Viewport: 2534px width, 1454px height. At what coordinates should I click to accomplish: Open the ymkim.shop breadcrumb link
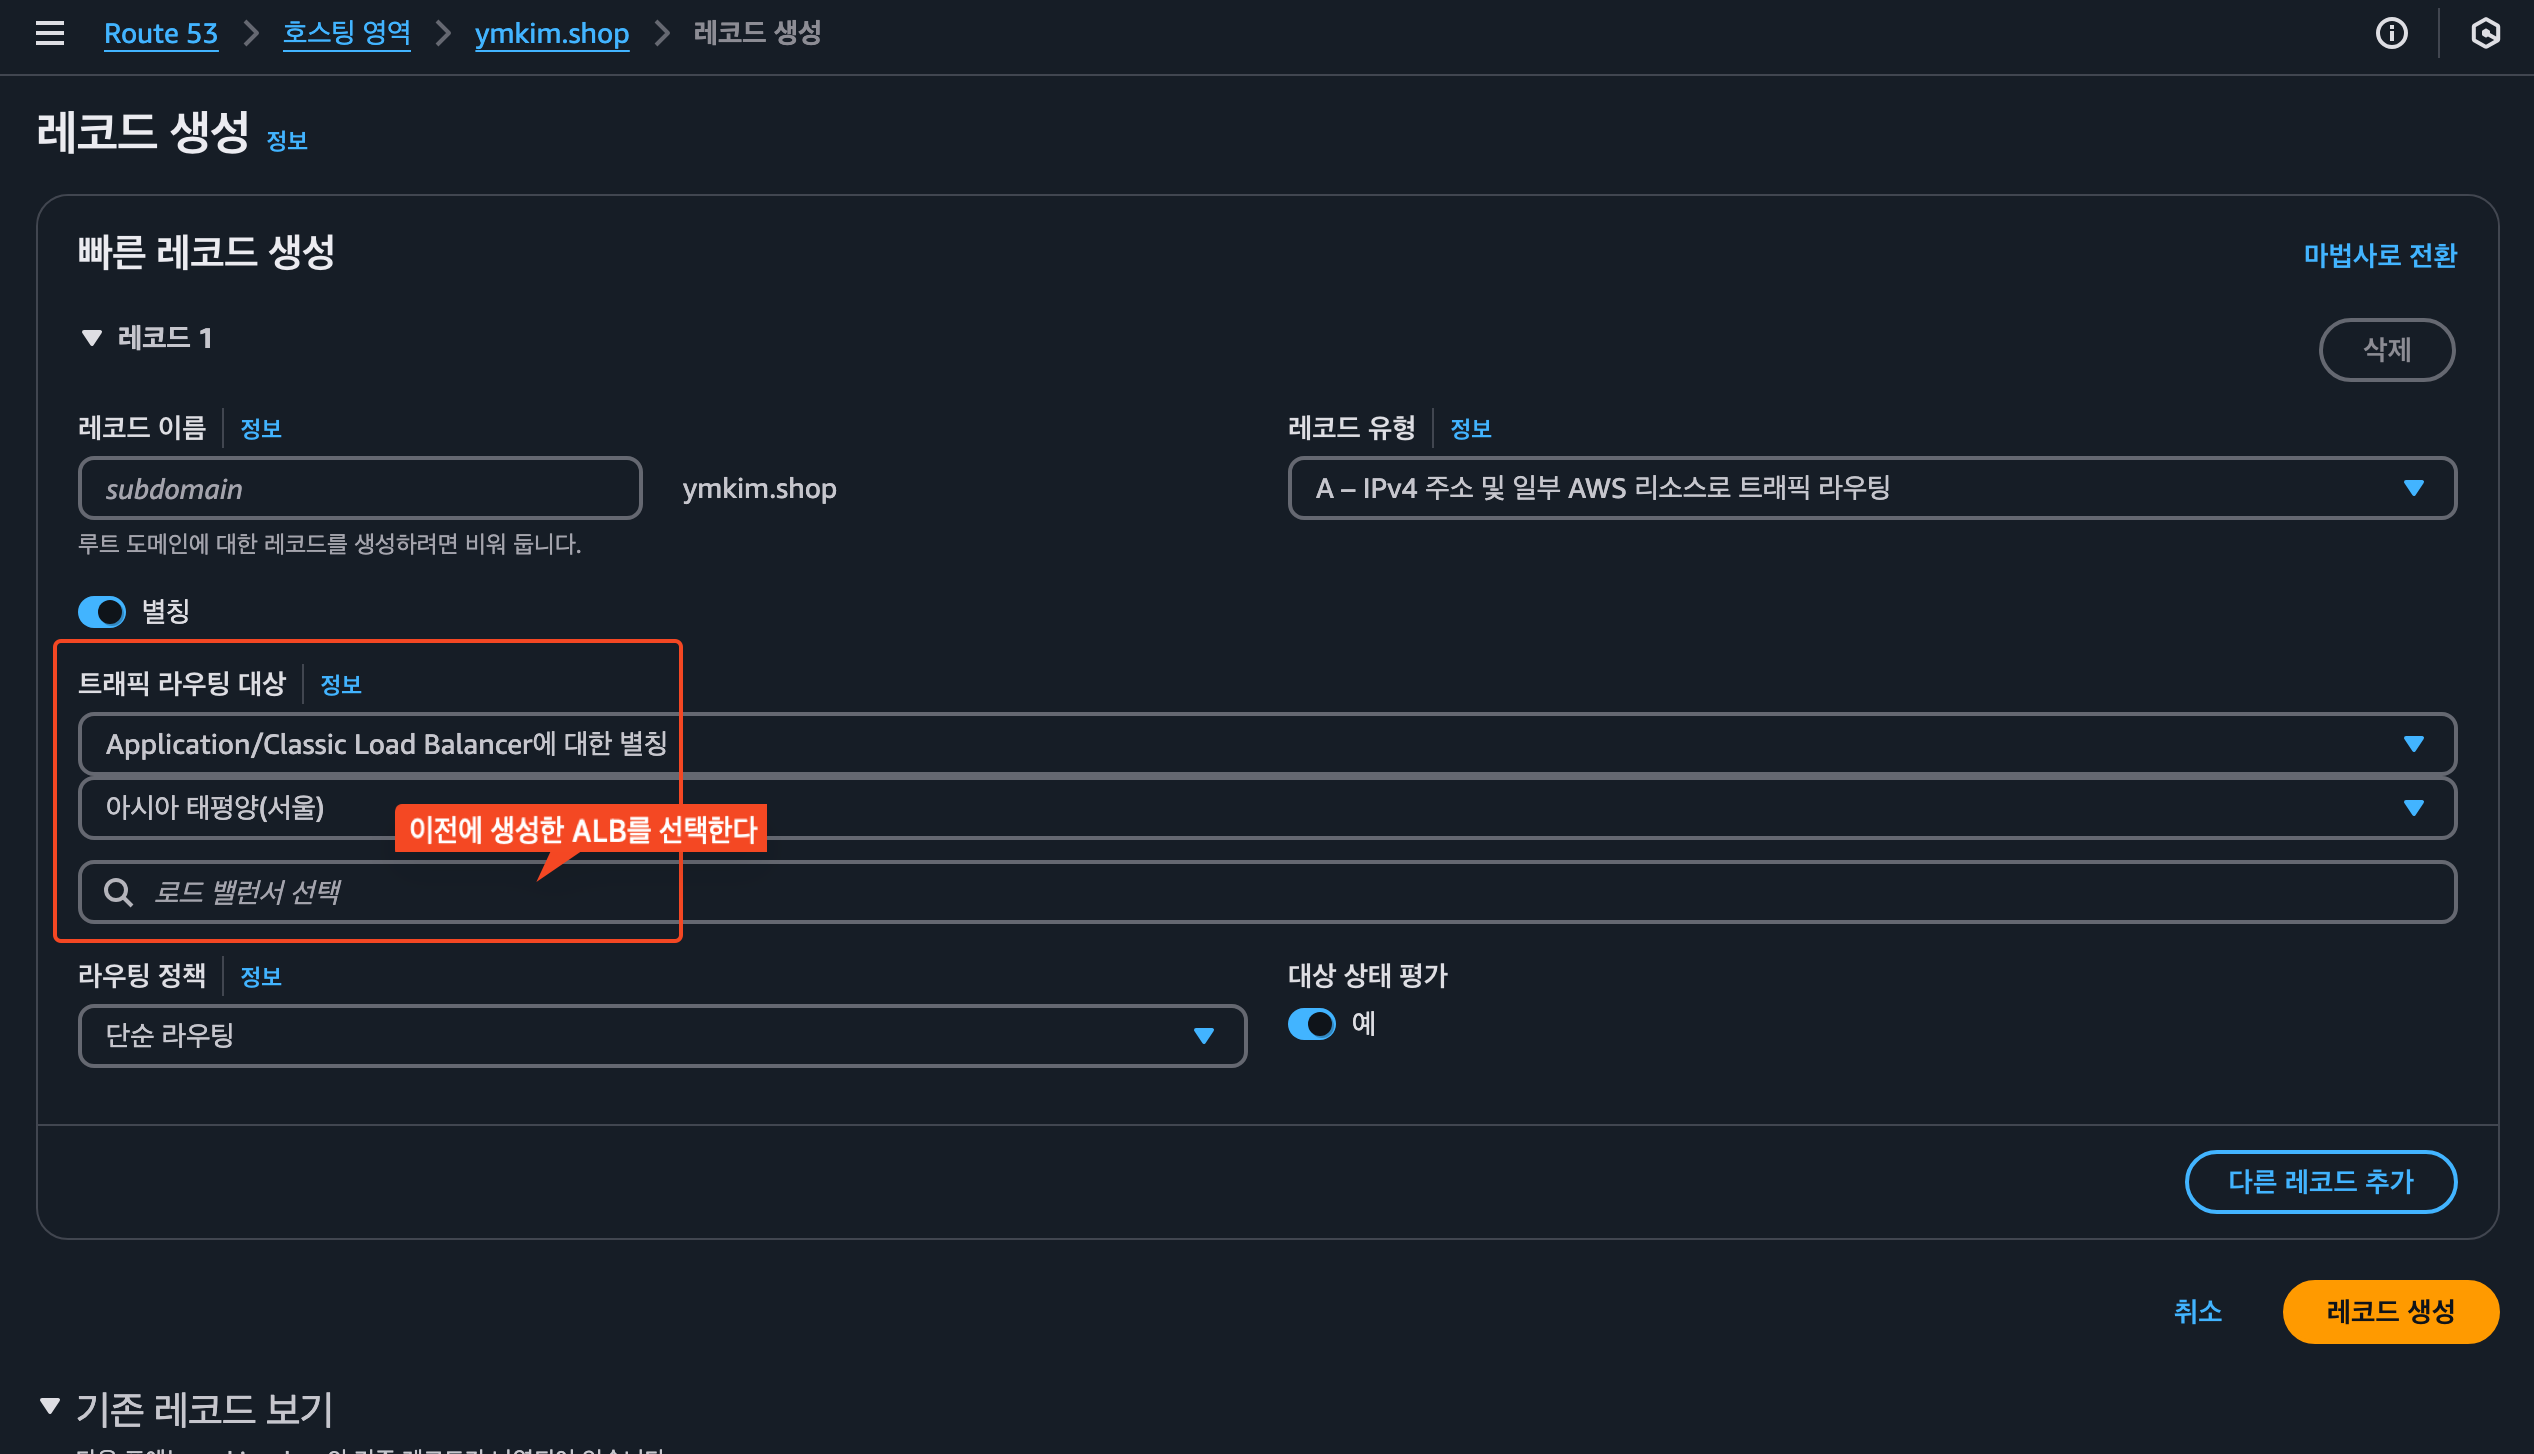(551, 33)
